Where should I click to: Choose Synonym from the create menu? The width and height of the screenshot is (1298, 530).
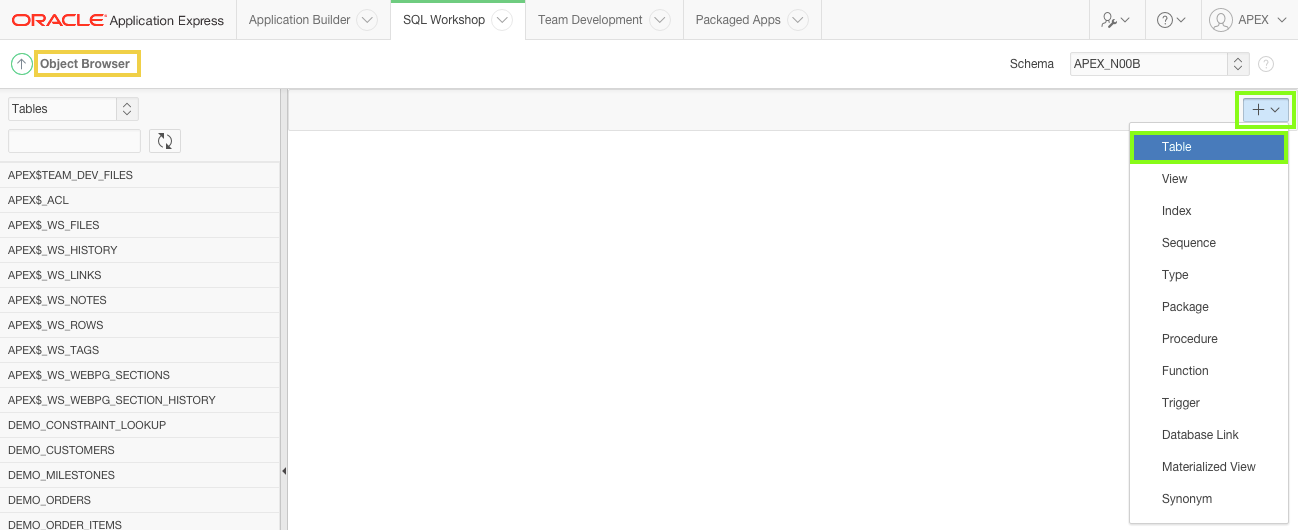pos(1208,499)
